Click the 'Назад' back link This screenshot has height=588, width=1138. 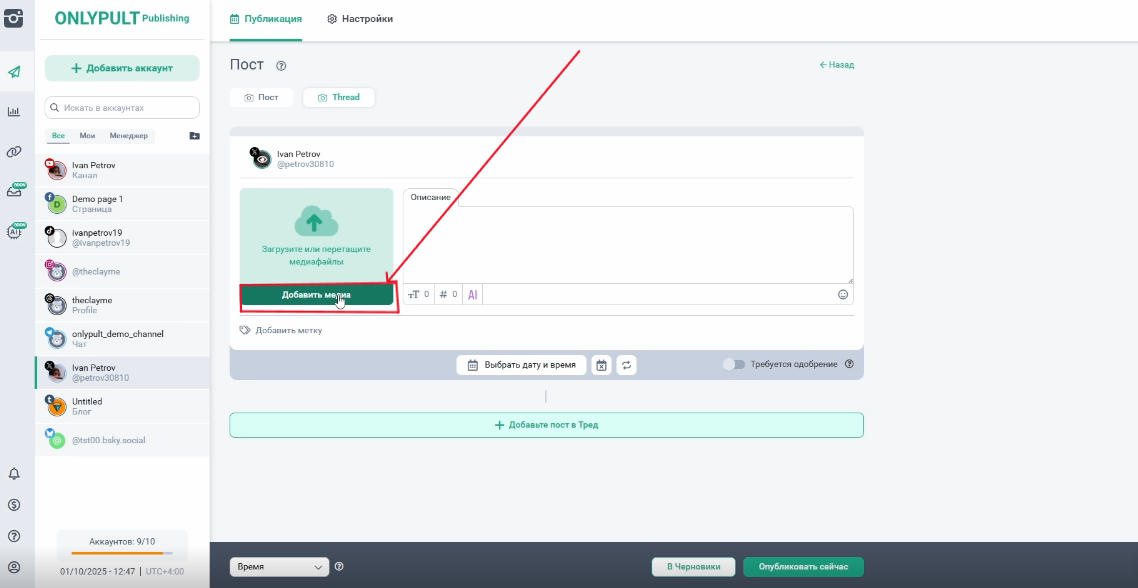point(836,65)
